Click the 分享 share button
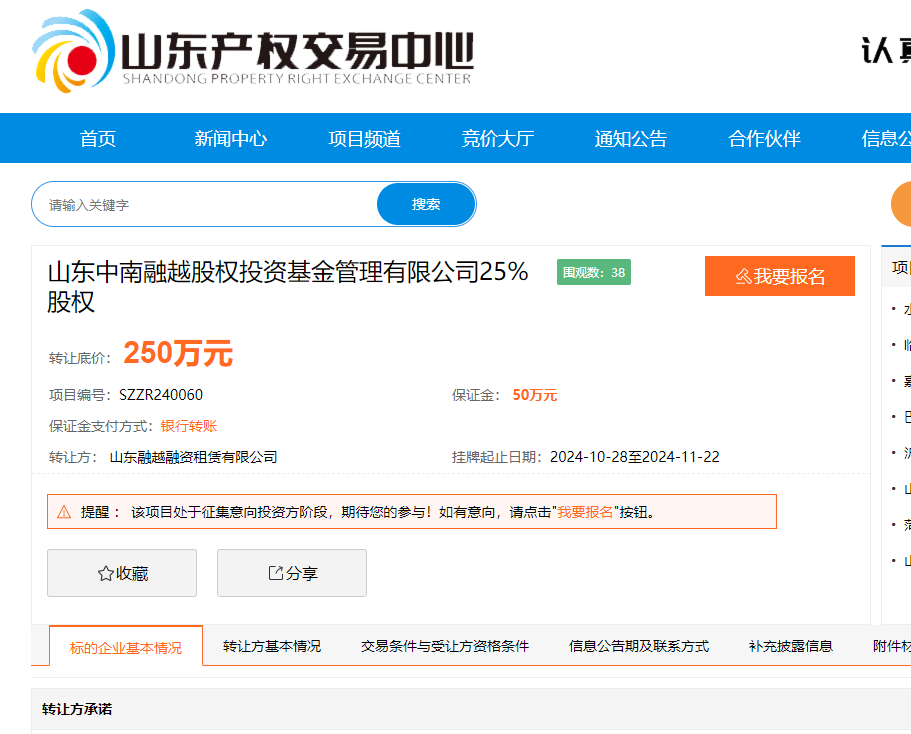Screen dimensions: 911x734 [x=292, y=573]
